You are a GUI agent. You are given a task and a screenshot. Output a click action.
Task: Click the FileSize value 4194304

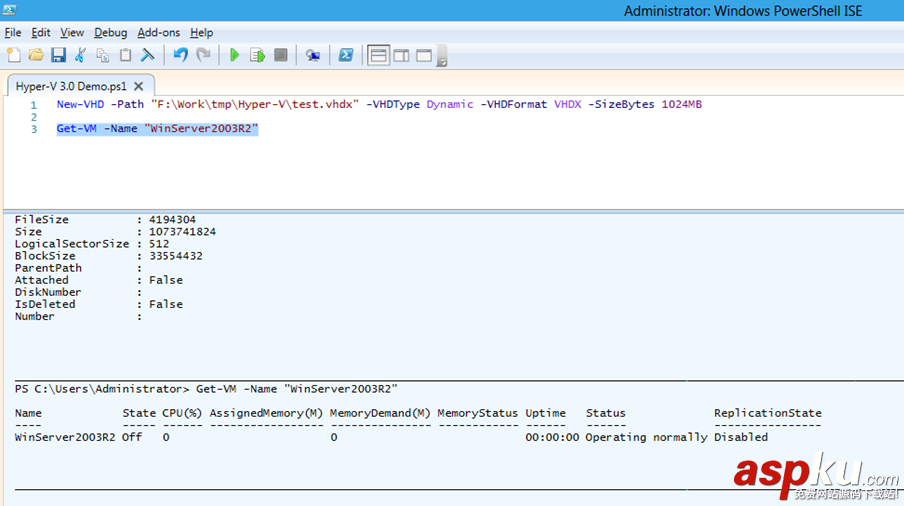click(x=172, y=220)
